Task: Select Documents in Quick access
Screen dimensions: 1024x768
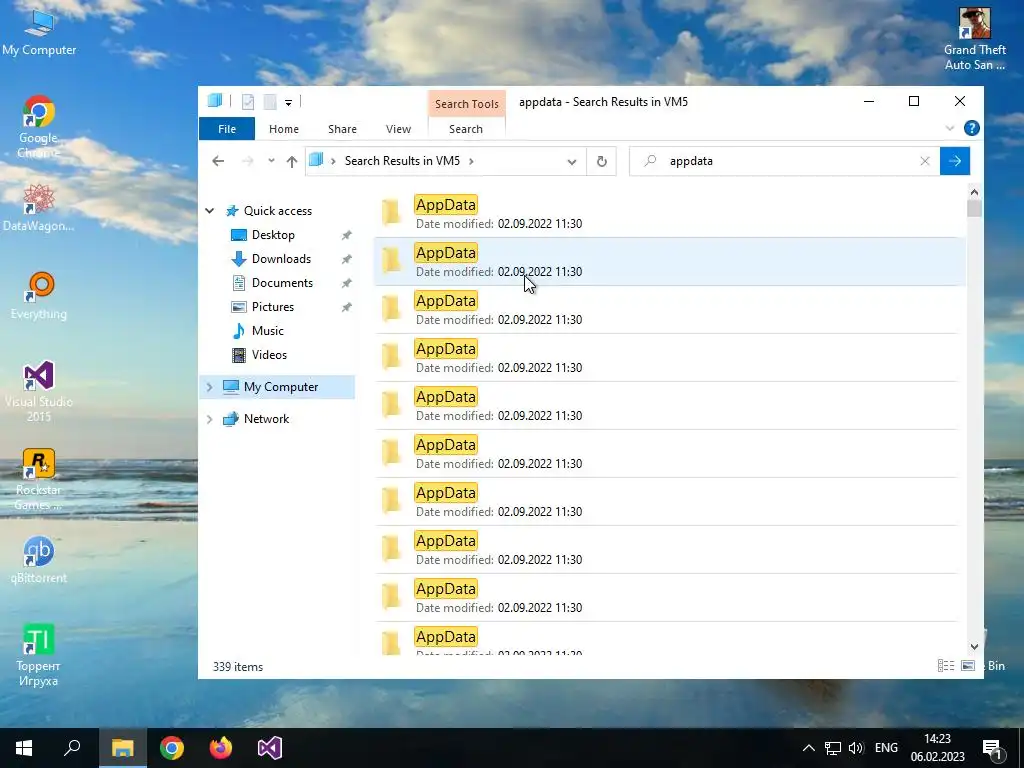Action: (282, 283)
